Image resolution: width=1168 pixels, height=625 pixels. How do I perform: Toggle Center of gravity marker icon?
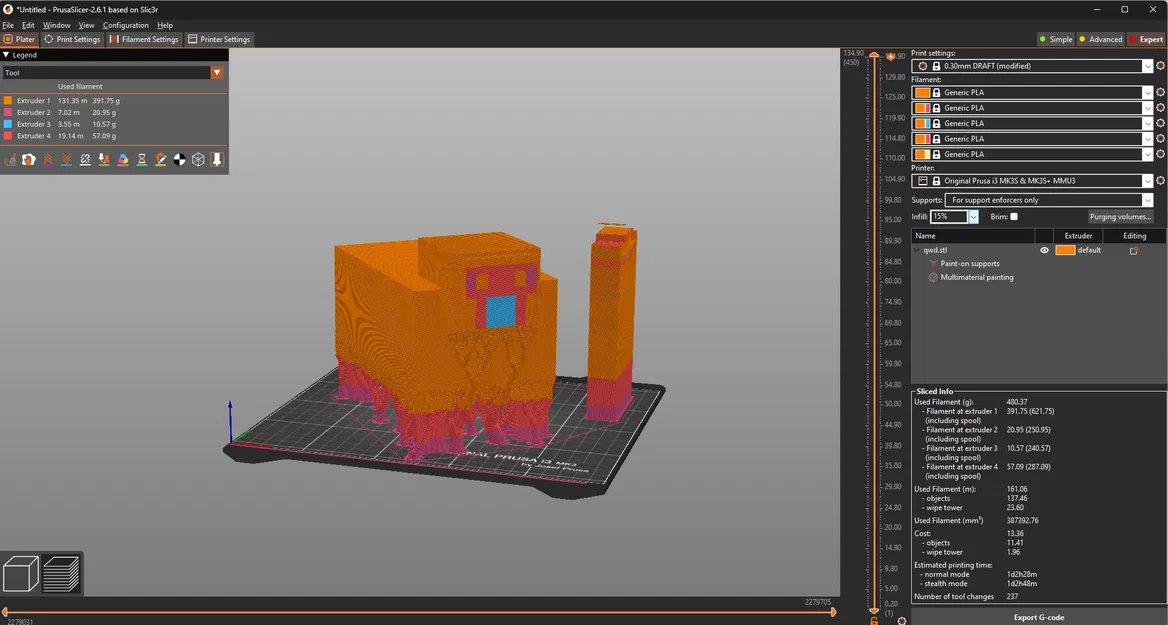[180, 159]
